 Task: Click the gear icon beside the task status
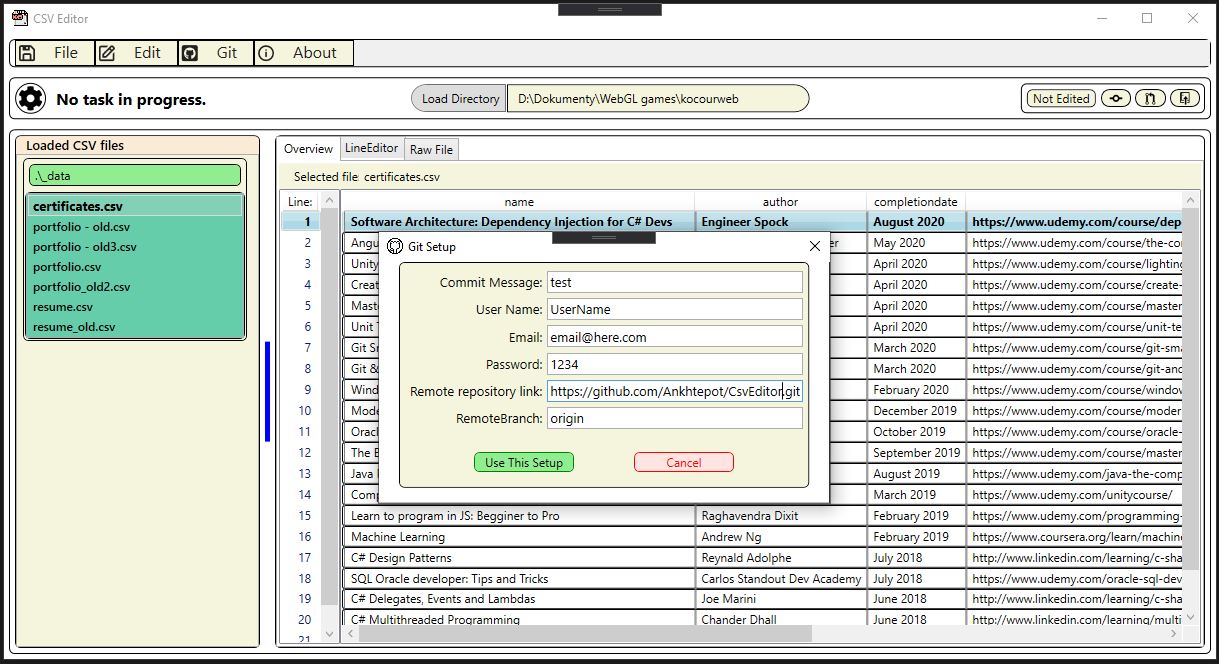pyautogui.click(x=31, y=98)
